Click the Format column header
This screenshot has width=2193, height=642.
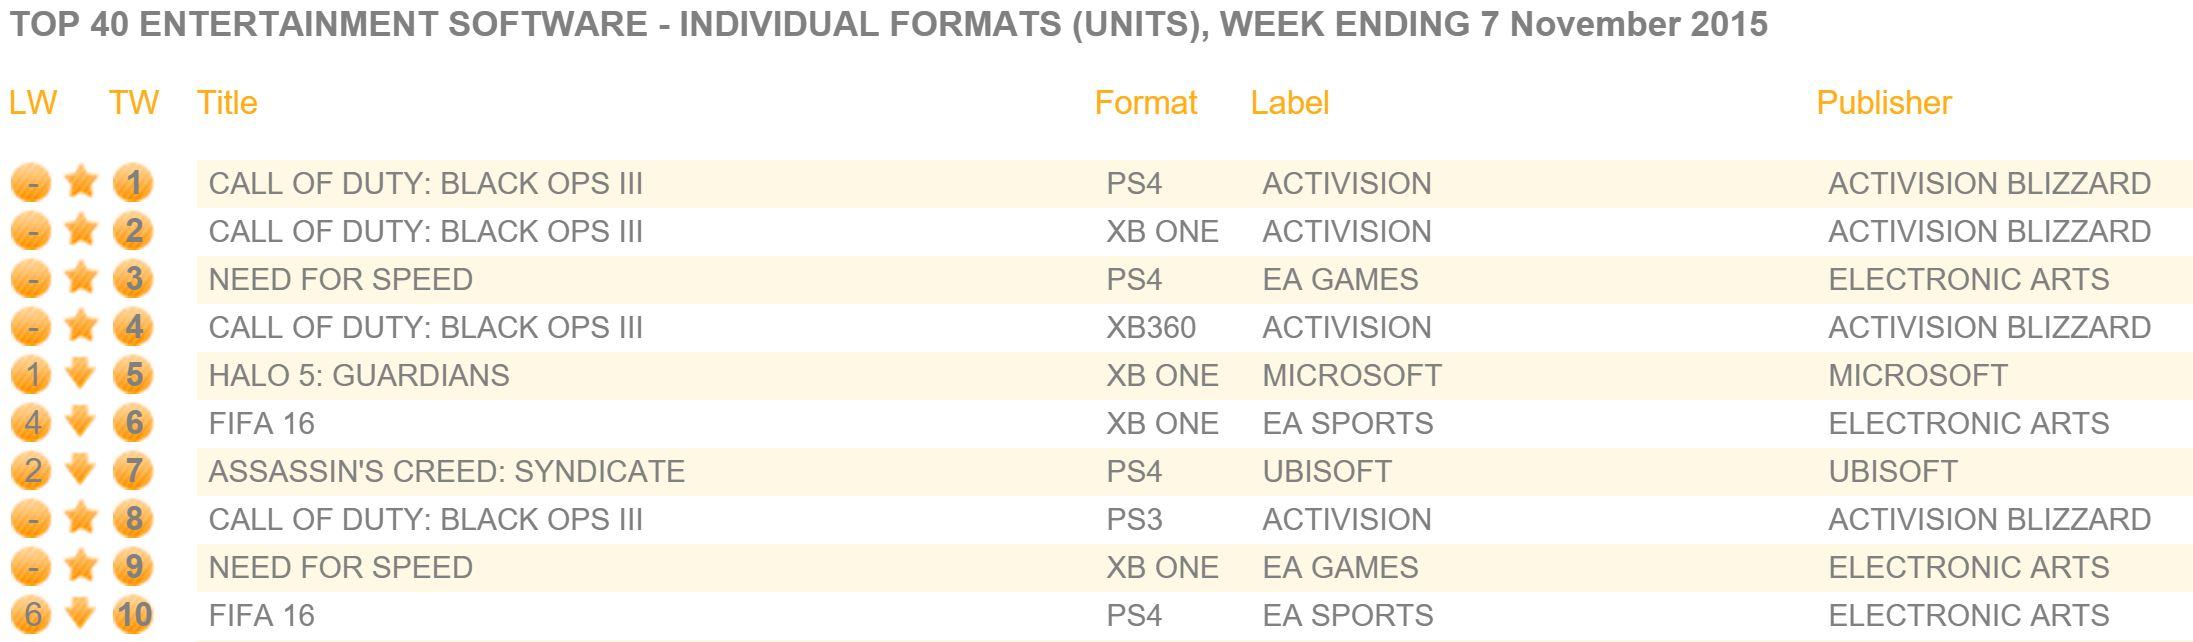[x=1145, y=103]
